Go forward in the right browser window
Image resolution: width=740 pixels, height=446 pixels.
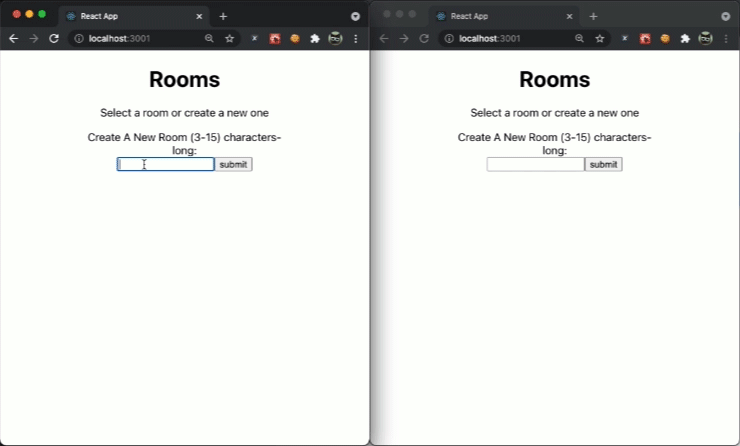pos(404,39)
